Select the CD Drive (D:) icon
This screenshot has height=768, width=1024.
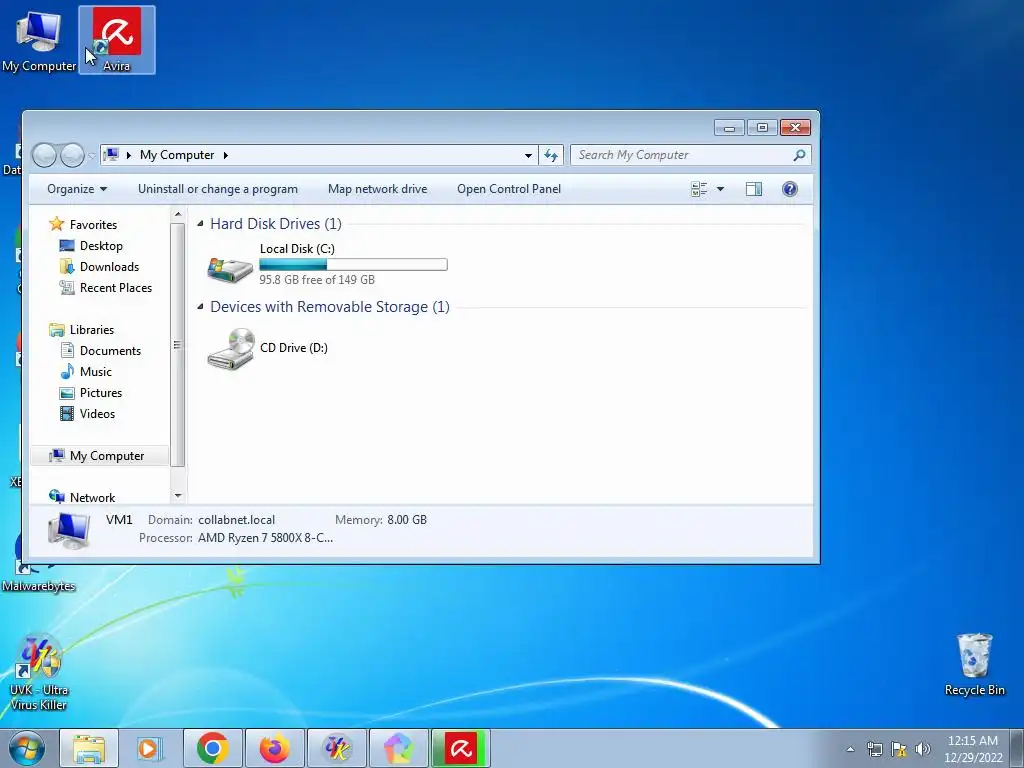(x=230, y=349)
